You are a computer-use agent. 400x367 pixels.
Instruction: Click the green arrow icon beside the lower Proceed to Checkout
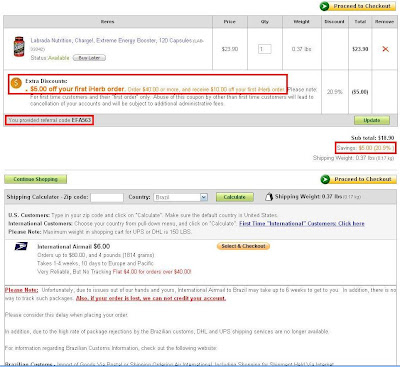325,179
